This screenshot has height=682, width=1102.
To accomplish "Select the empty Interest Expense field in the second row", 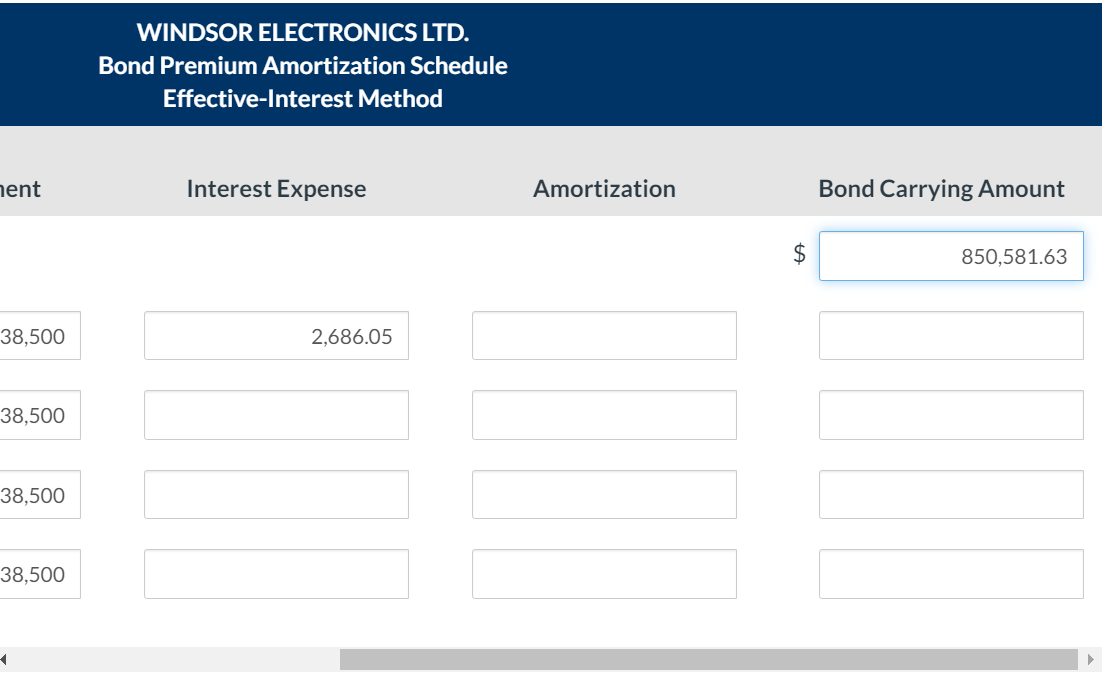I will (x=277, y=415).
